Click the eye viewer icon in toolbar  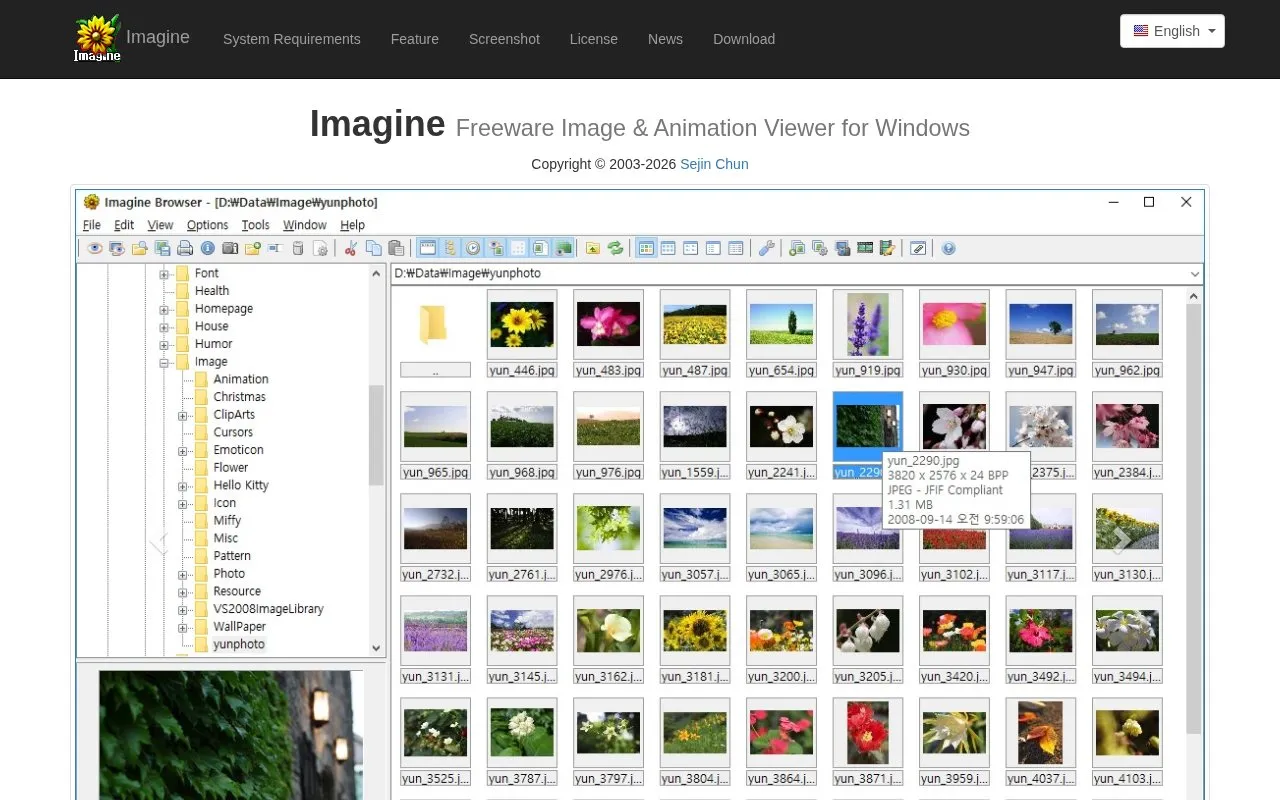(x=94, y=248)
